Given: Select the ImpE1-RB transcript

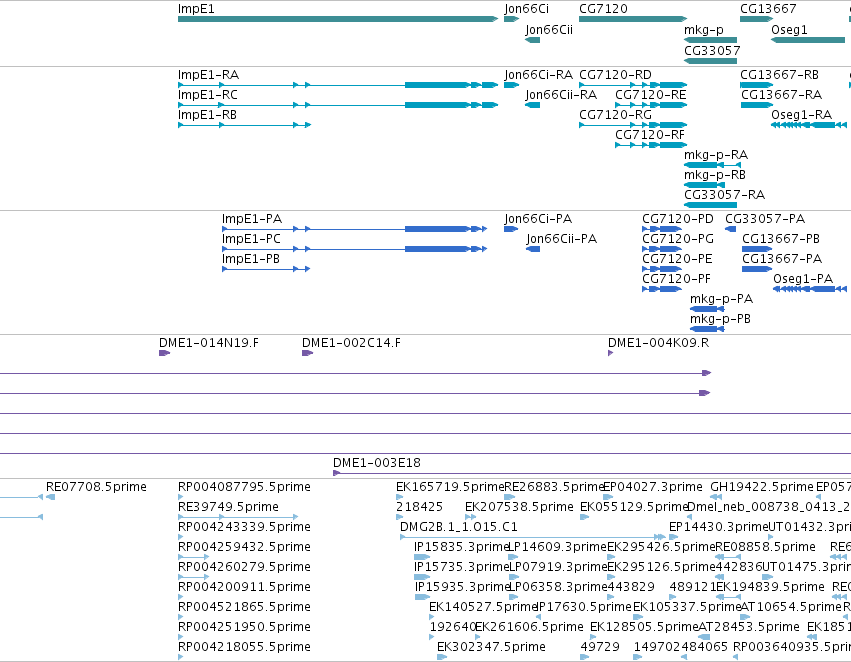Looking at the screenshot, I should click(x=244, y=125).
